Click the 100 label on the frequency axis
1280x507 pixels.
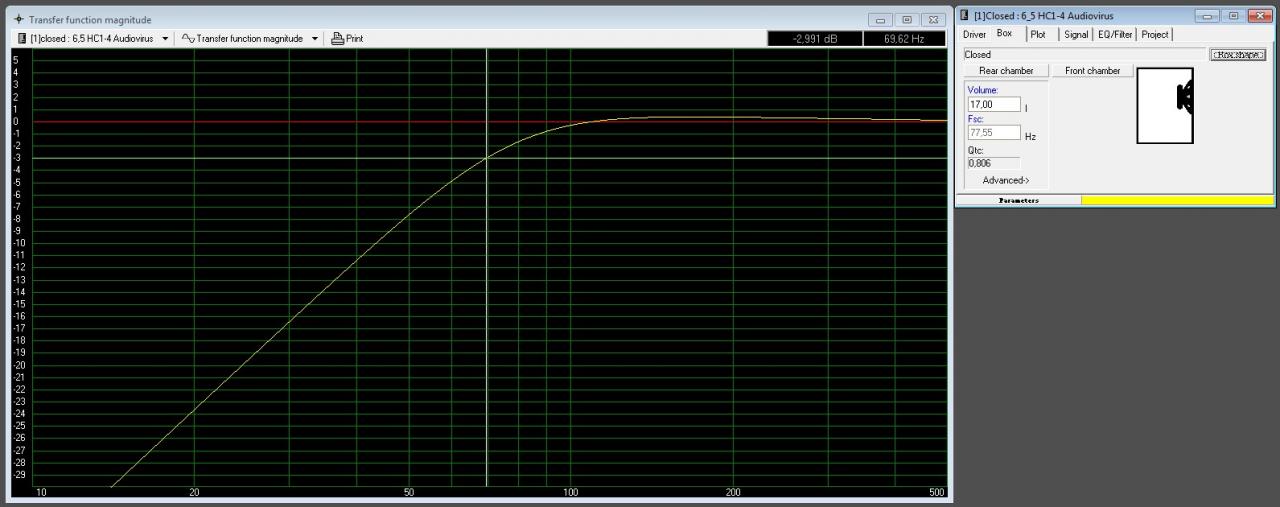point(570,493)
